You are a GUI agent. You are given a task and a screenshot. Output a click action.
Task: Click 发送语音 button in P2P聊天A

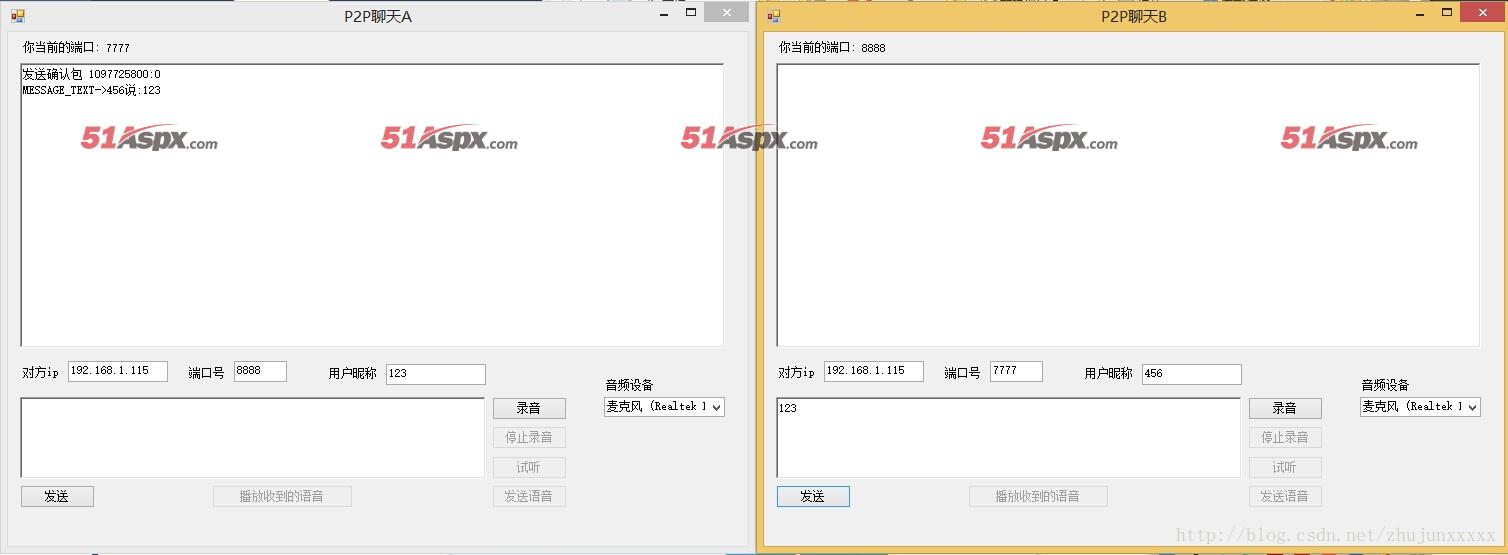529,496
